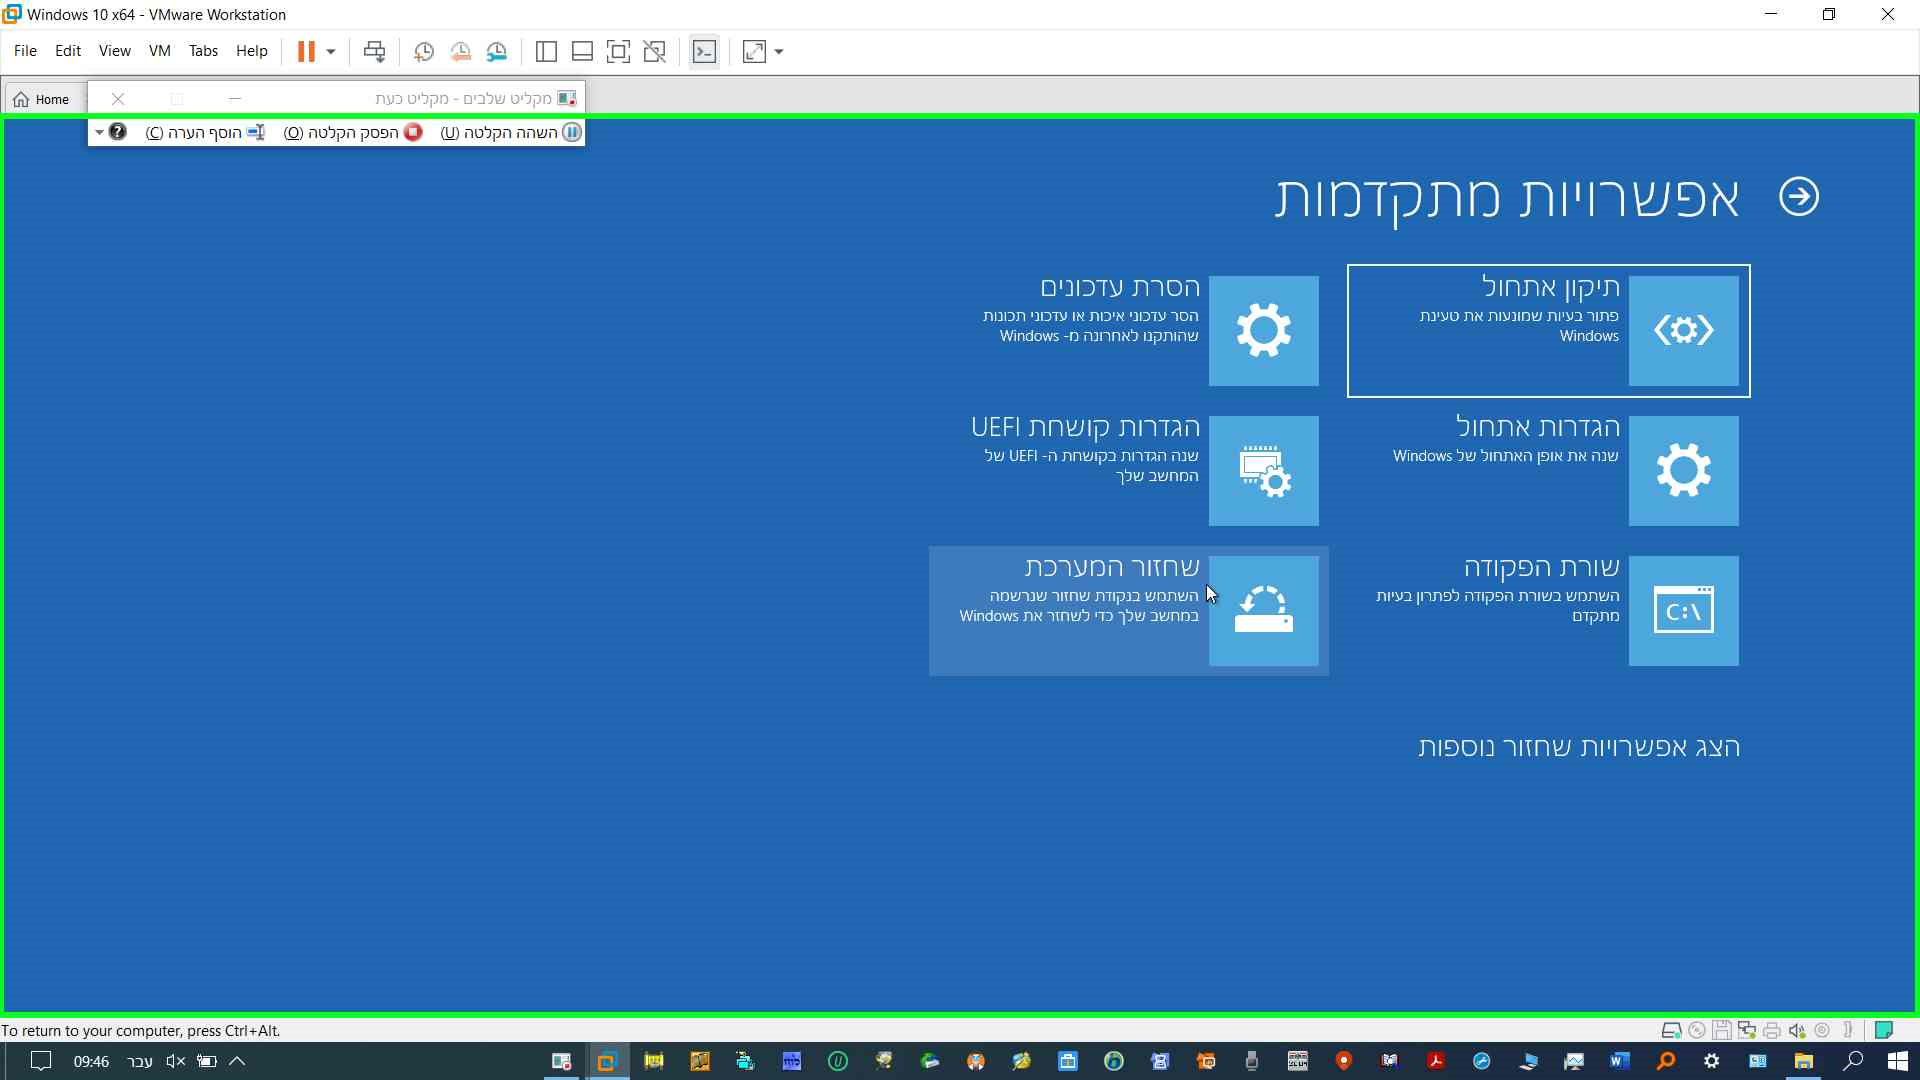The width and height of the screenshot is (1920, 1080).
Task: Toggle the VMware console view button
Action: 704,52
